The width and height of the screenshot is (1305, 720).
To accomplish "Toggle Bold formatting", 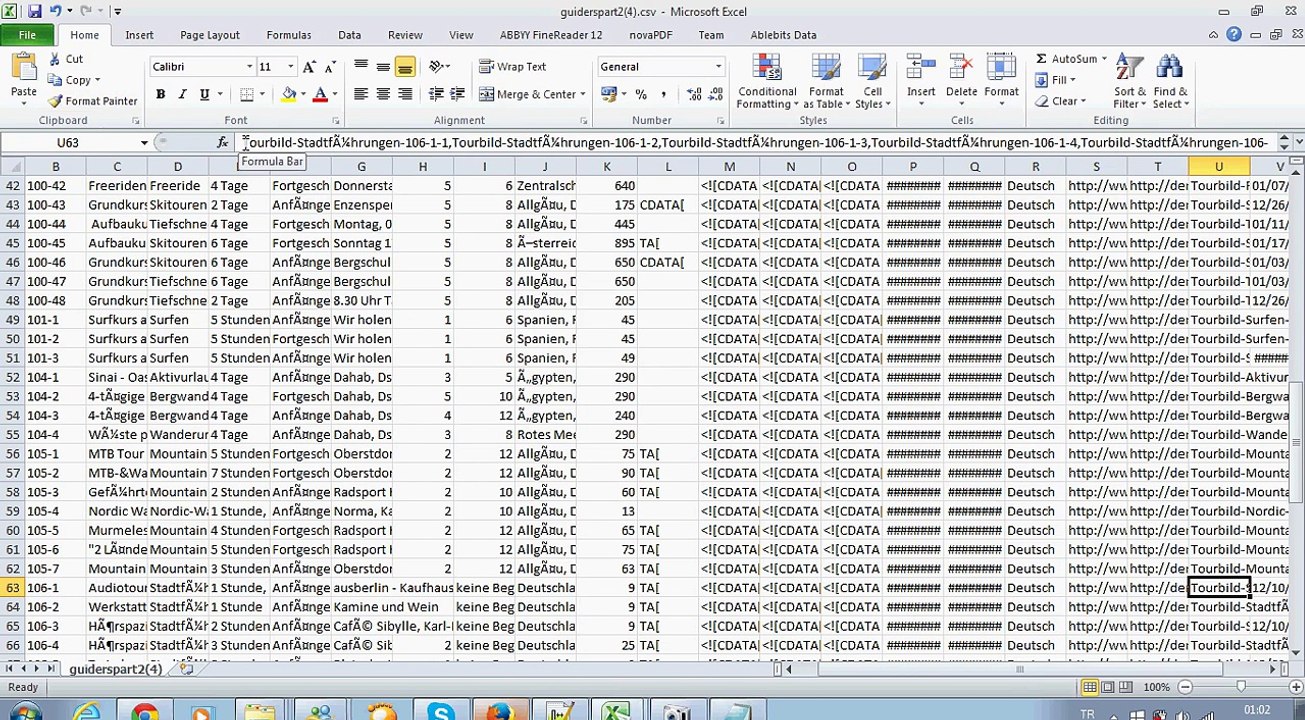I will coord(160,94).
